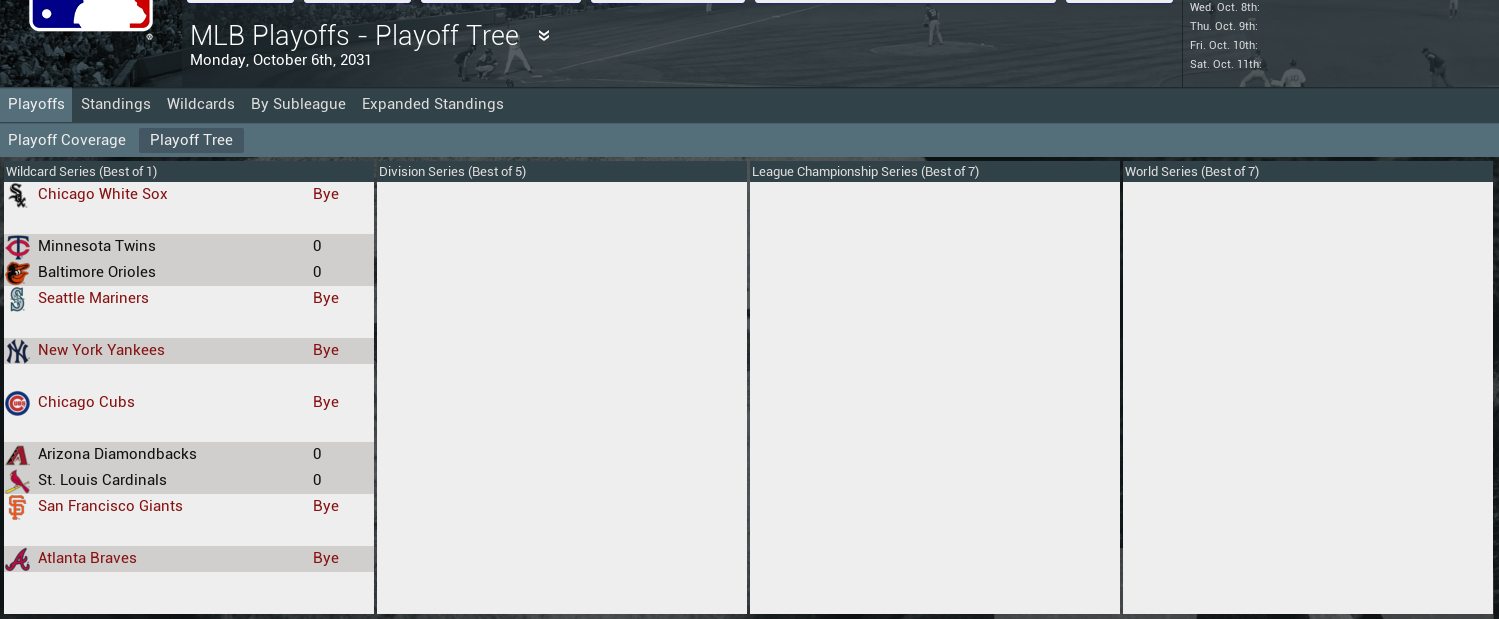Image resolution: width=1499 pixels, height=619 pixels.
Task: Click the Bye value for Atlanta Braves
Action: pyautogui.click(x=326, y=558)
